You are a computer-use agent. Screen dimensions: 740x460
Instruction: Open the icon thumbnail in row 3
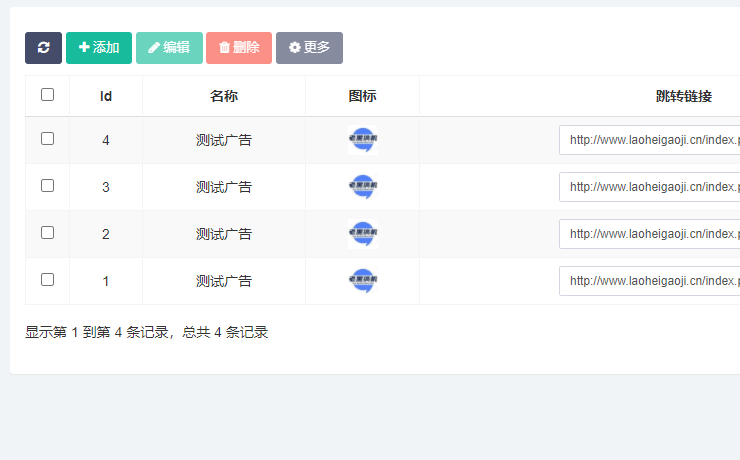363,187
